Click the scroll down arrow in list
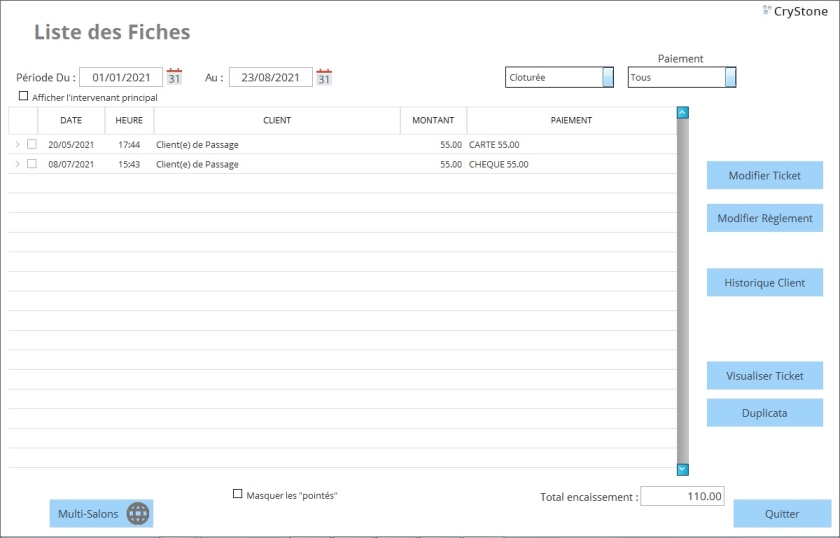Viewport: 840px width, 538px height. (x=683, y=468)
